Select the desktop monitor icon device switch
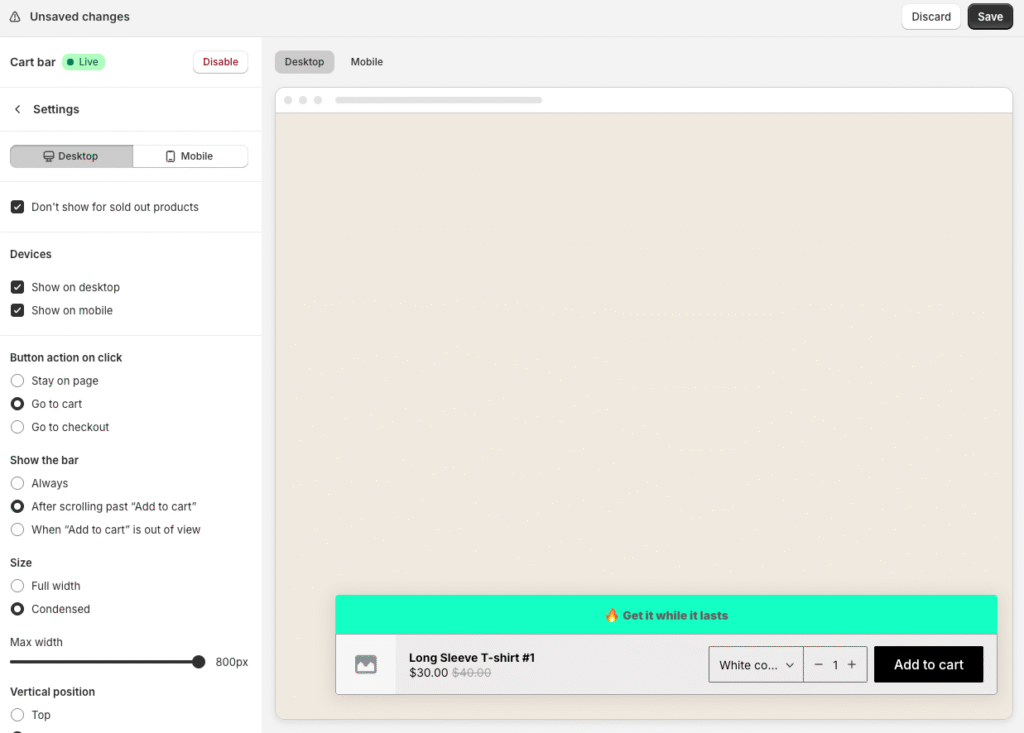The image size is (1024, 733). (x=48, y=156)
